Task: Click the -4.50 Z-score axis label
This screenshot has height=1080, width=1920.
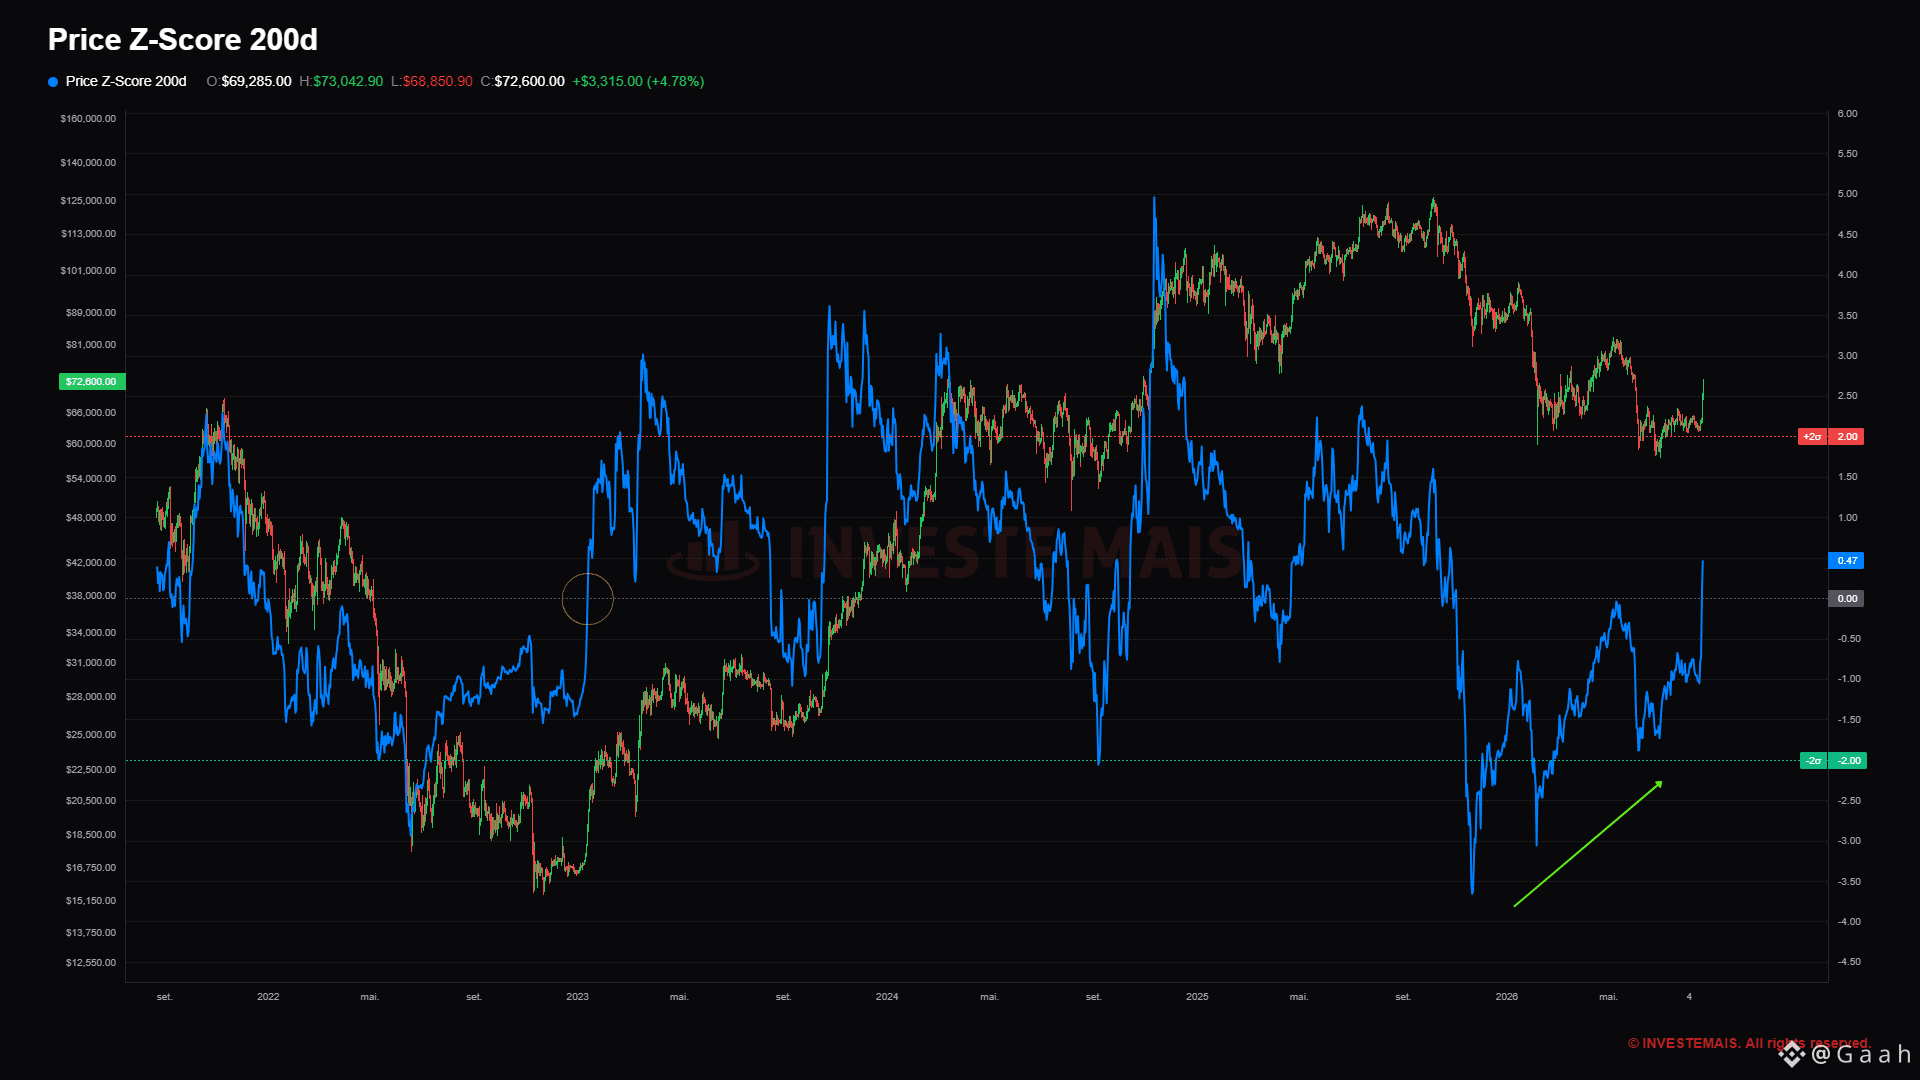Action: (1849, 961)
